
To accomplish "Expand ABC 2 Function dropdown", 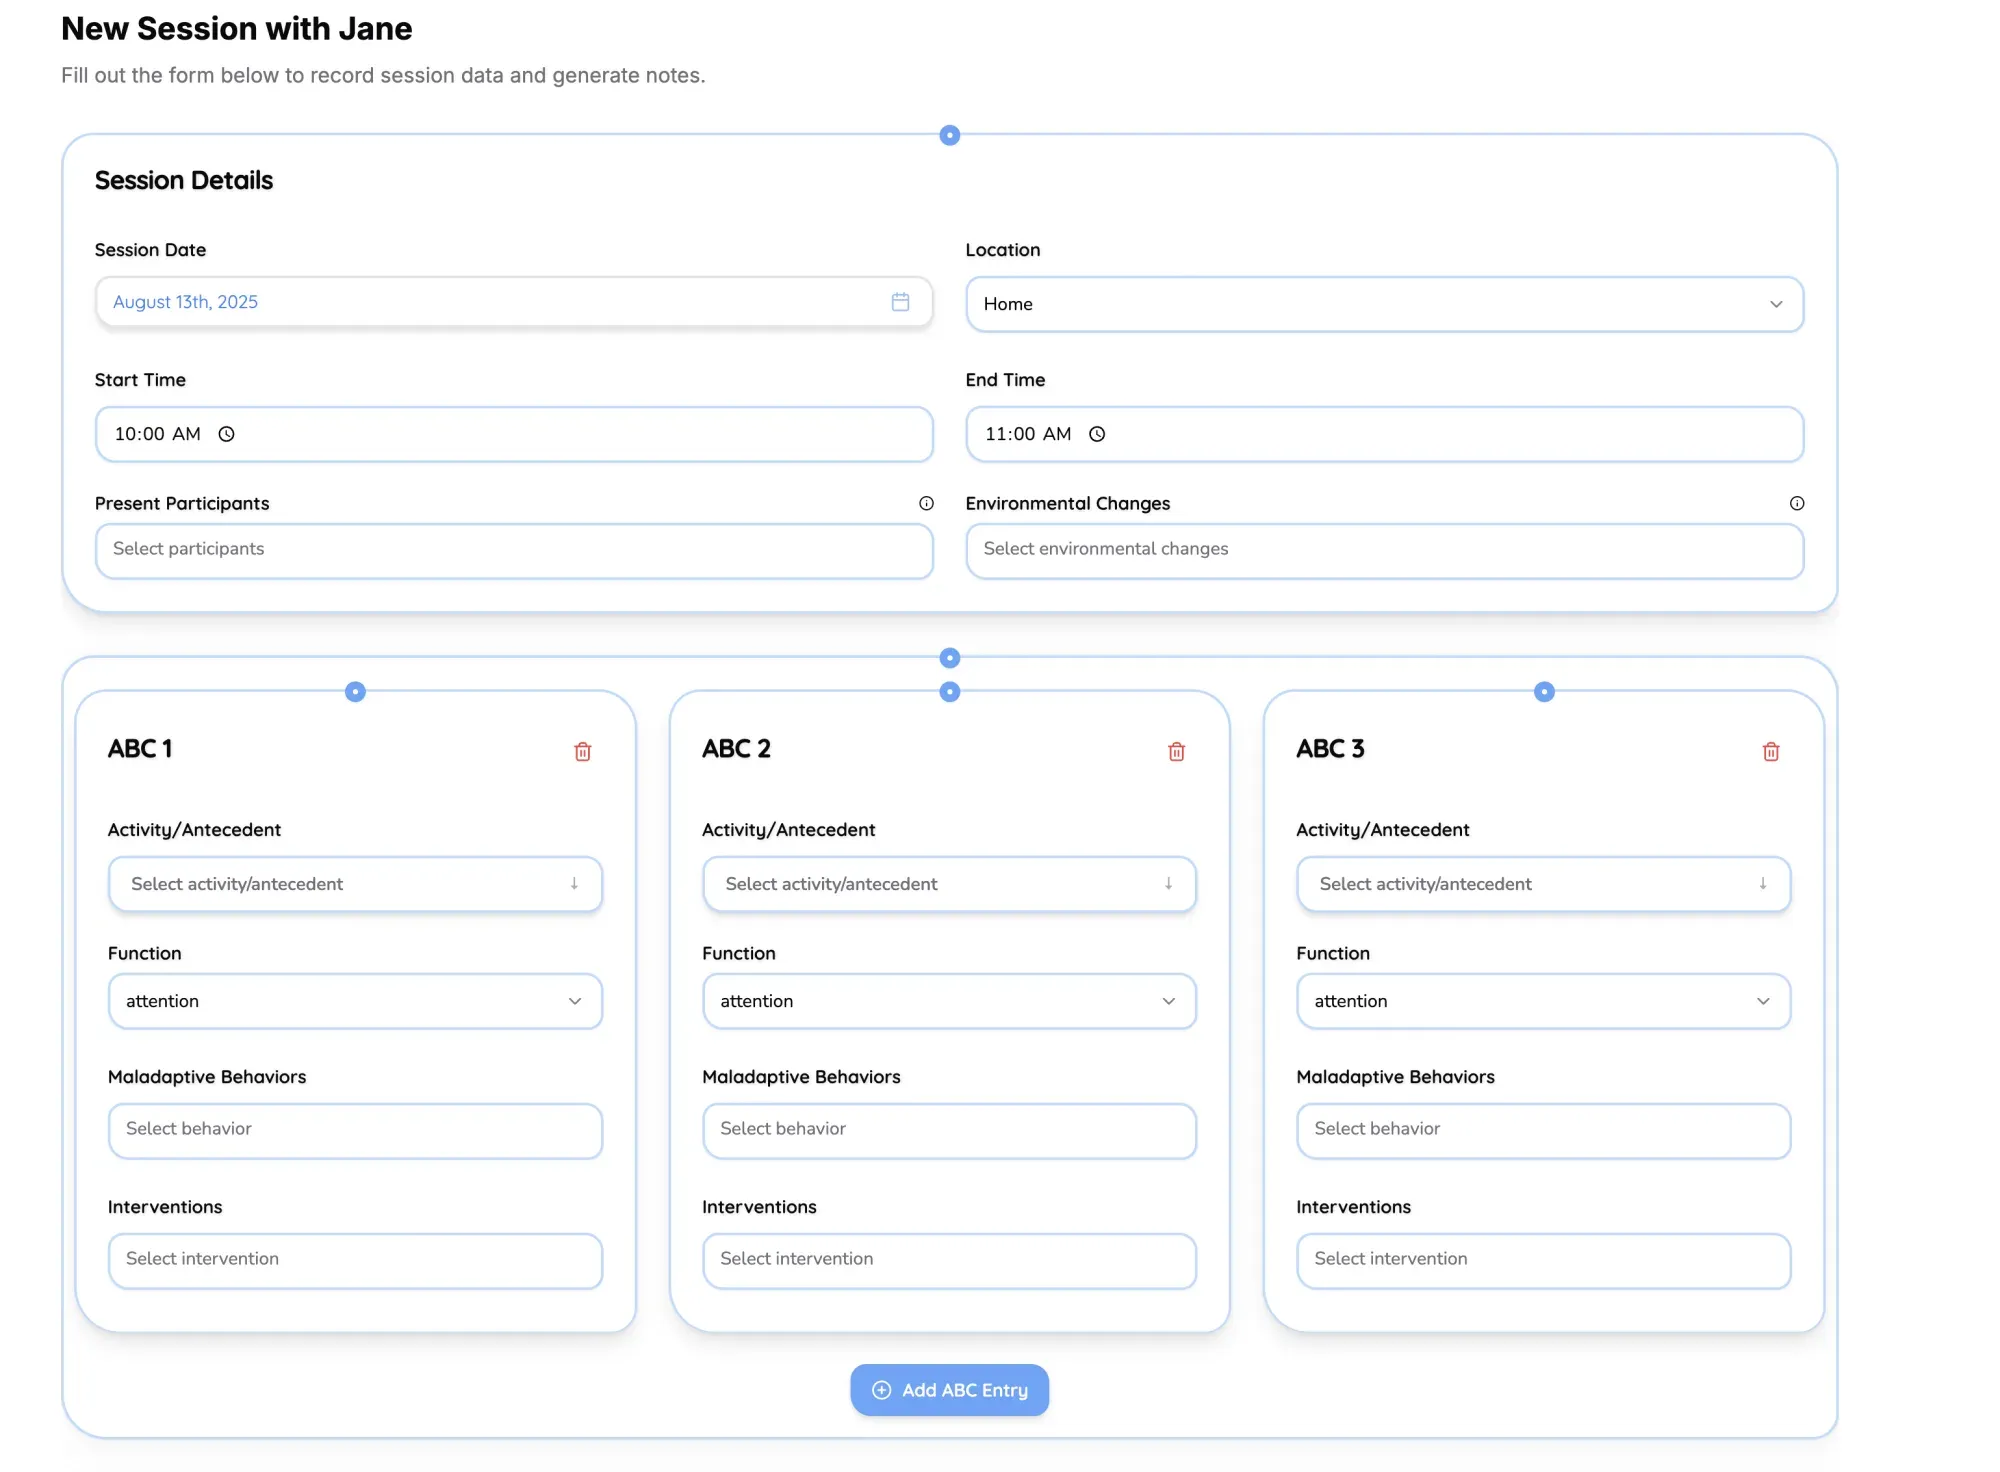I will click(x=949, y=1001).
